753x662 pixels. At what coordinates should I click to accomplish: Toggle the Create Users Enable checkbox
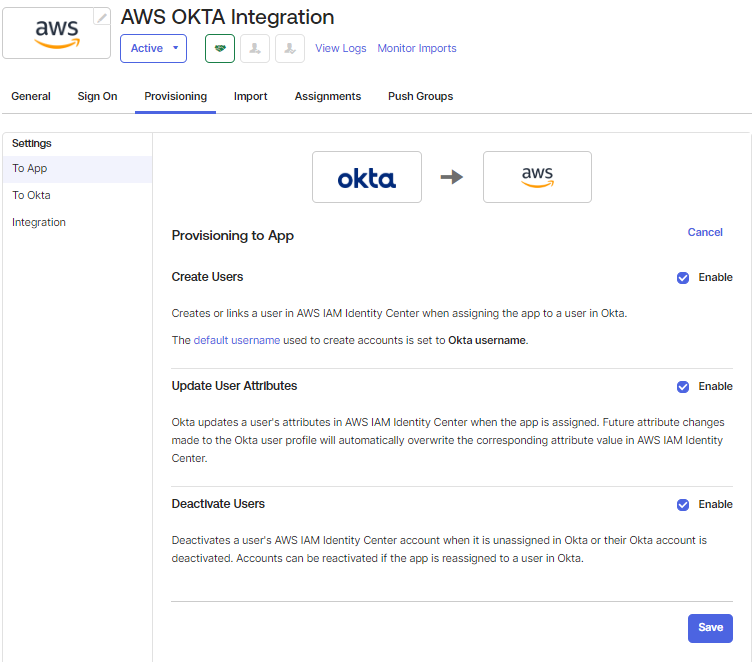point(683,278)
